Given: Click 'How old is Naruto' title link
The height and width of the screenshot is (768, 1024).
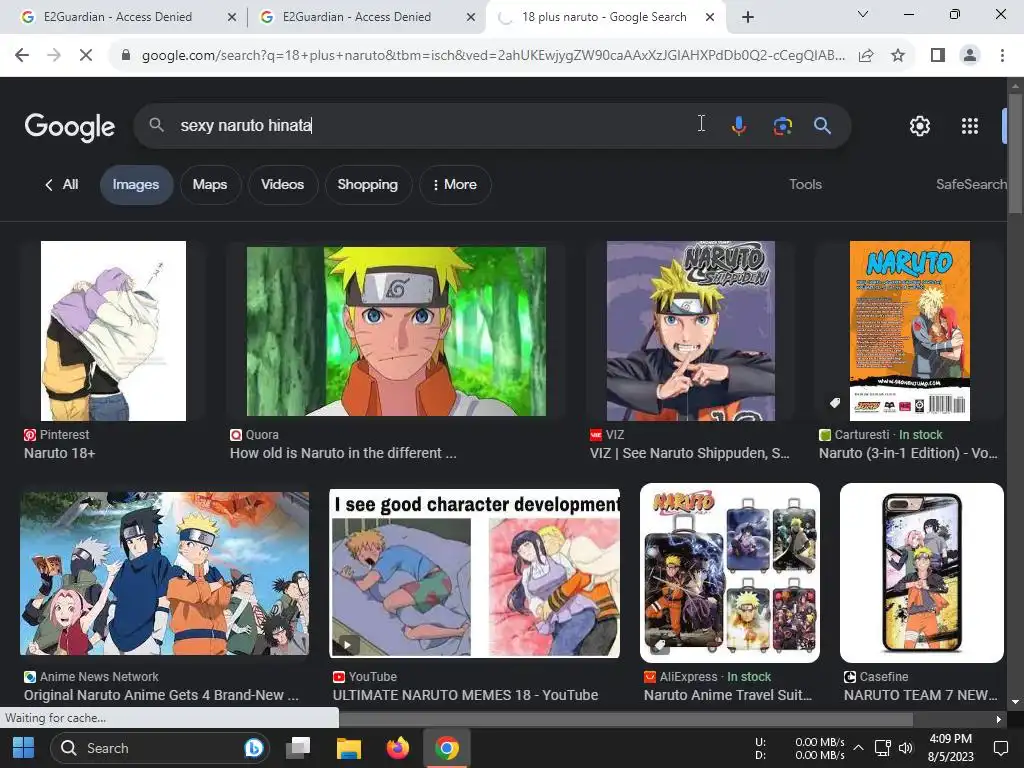Looking at the screenshot, I should click(x=343, y=453).
